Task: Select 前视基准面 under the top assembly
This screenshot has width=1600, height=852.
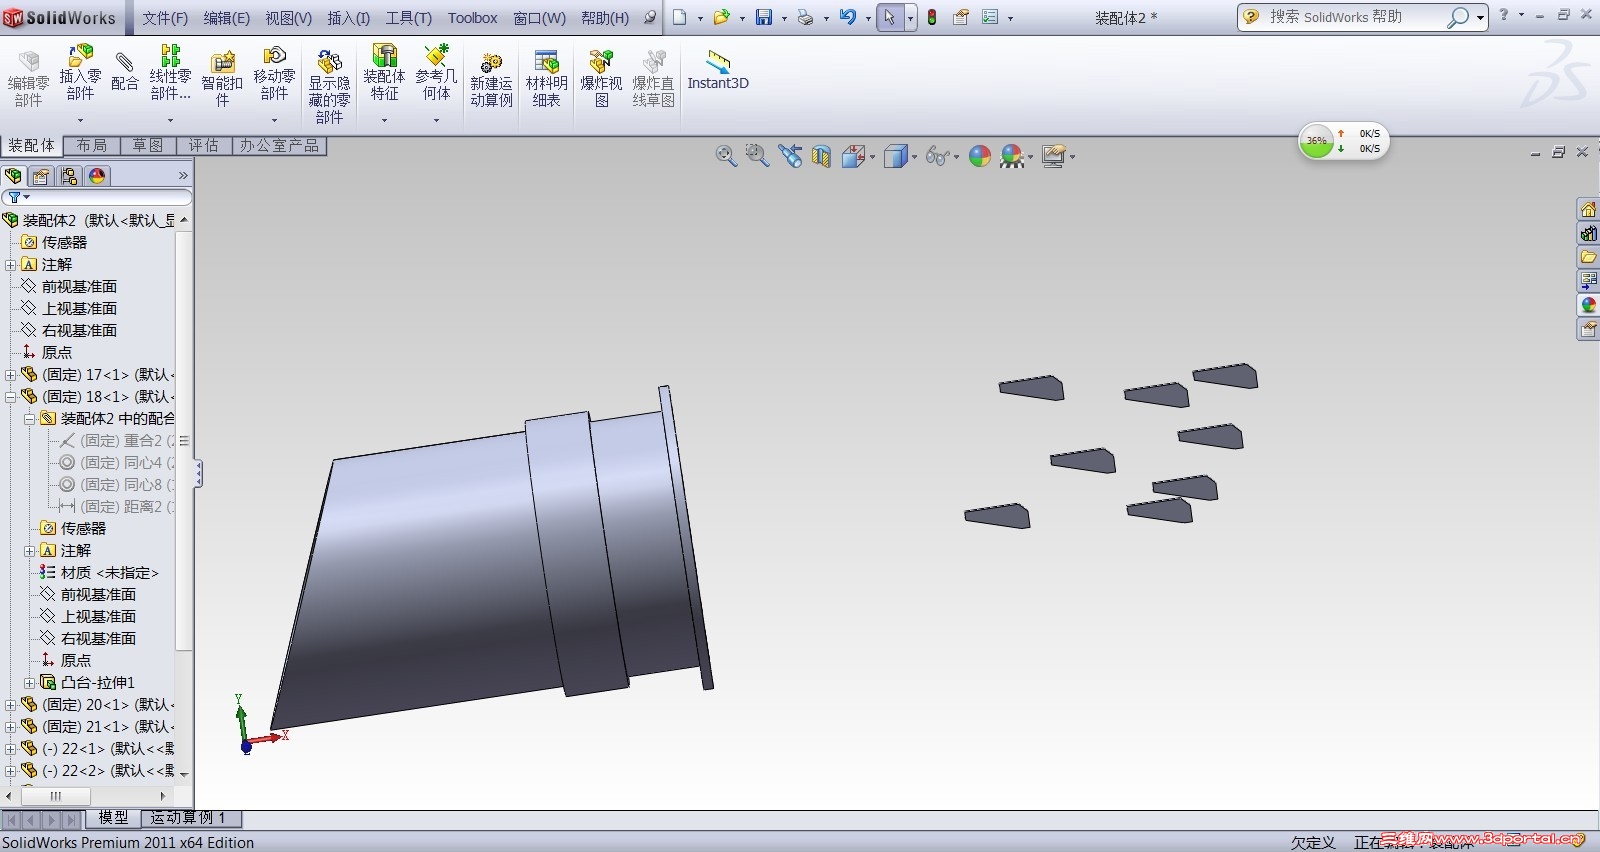Action: [79, 287]
